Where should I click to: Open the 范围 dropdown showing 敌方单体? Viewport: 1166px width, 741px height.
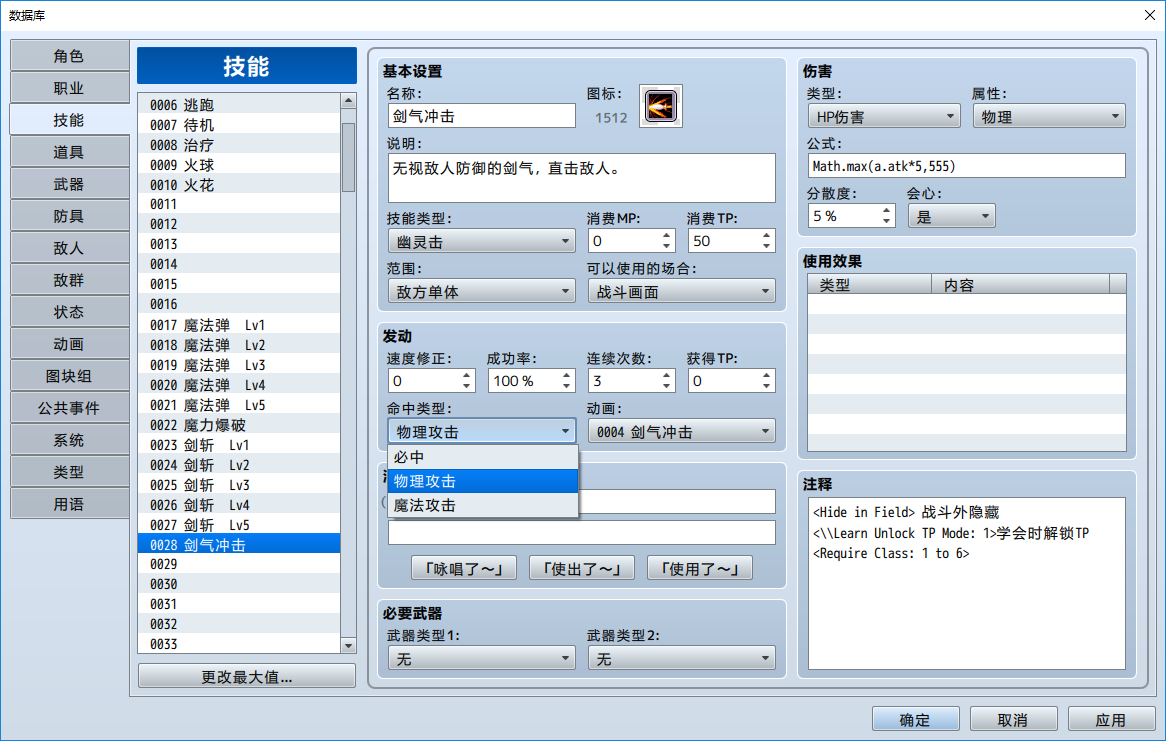[481, 292]
